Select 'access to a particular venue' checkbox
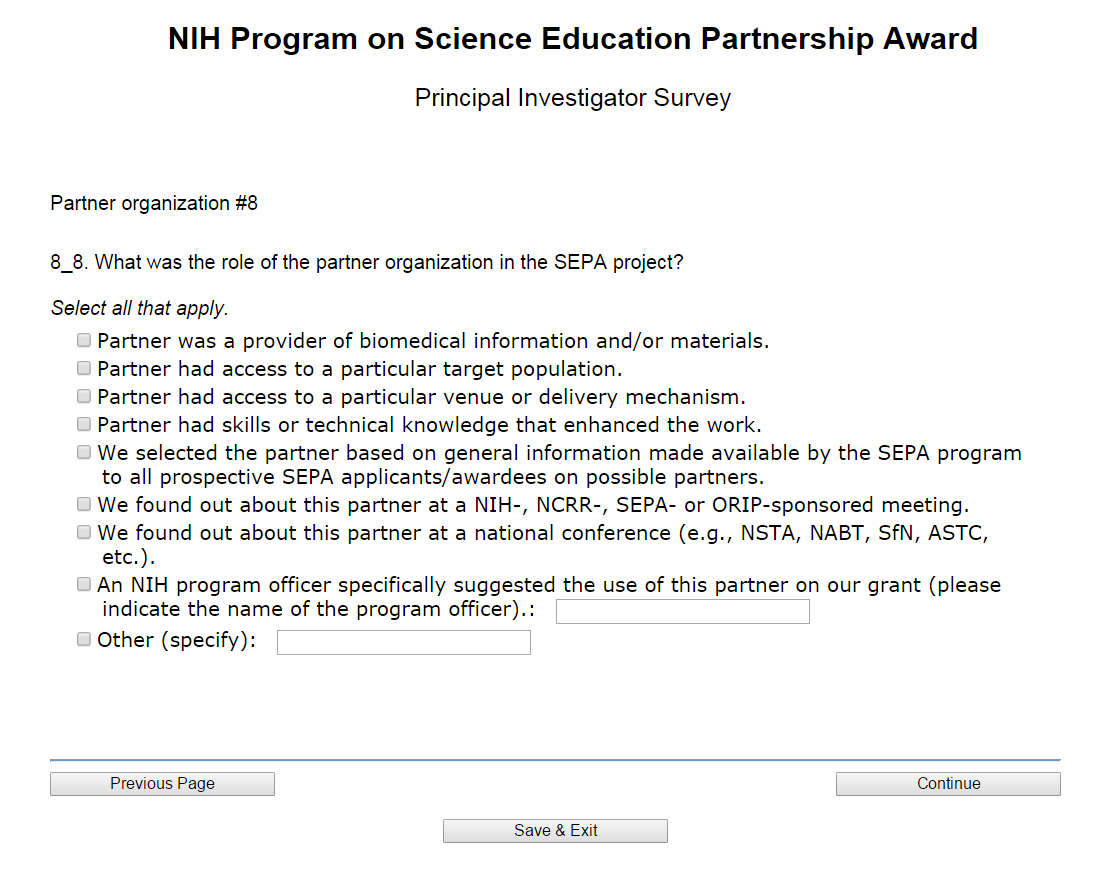Screen dimensions: 1106x885 point(84,397)
